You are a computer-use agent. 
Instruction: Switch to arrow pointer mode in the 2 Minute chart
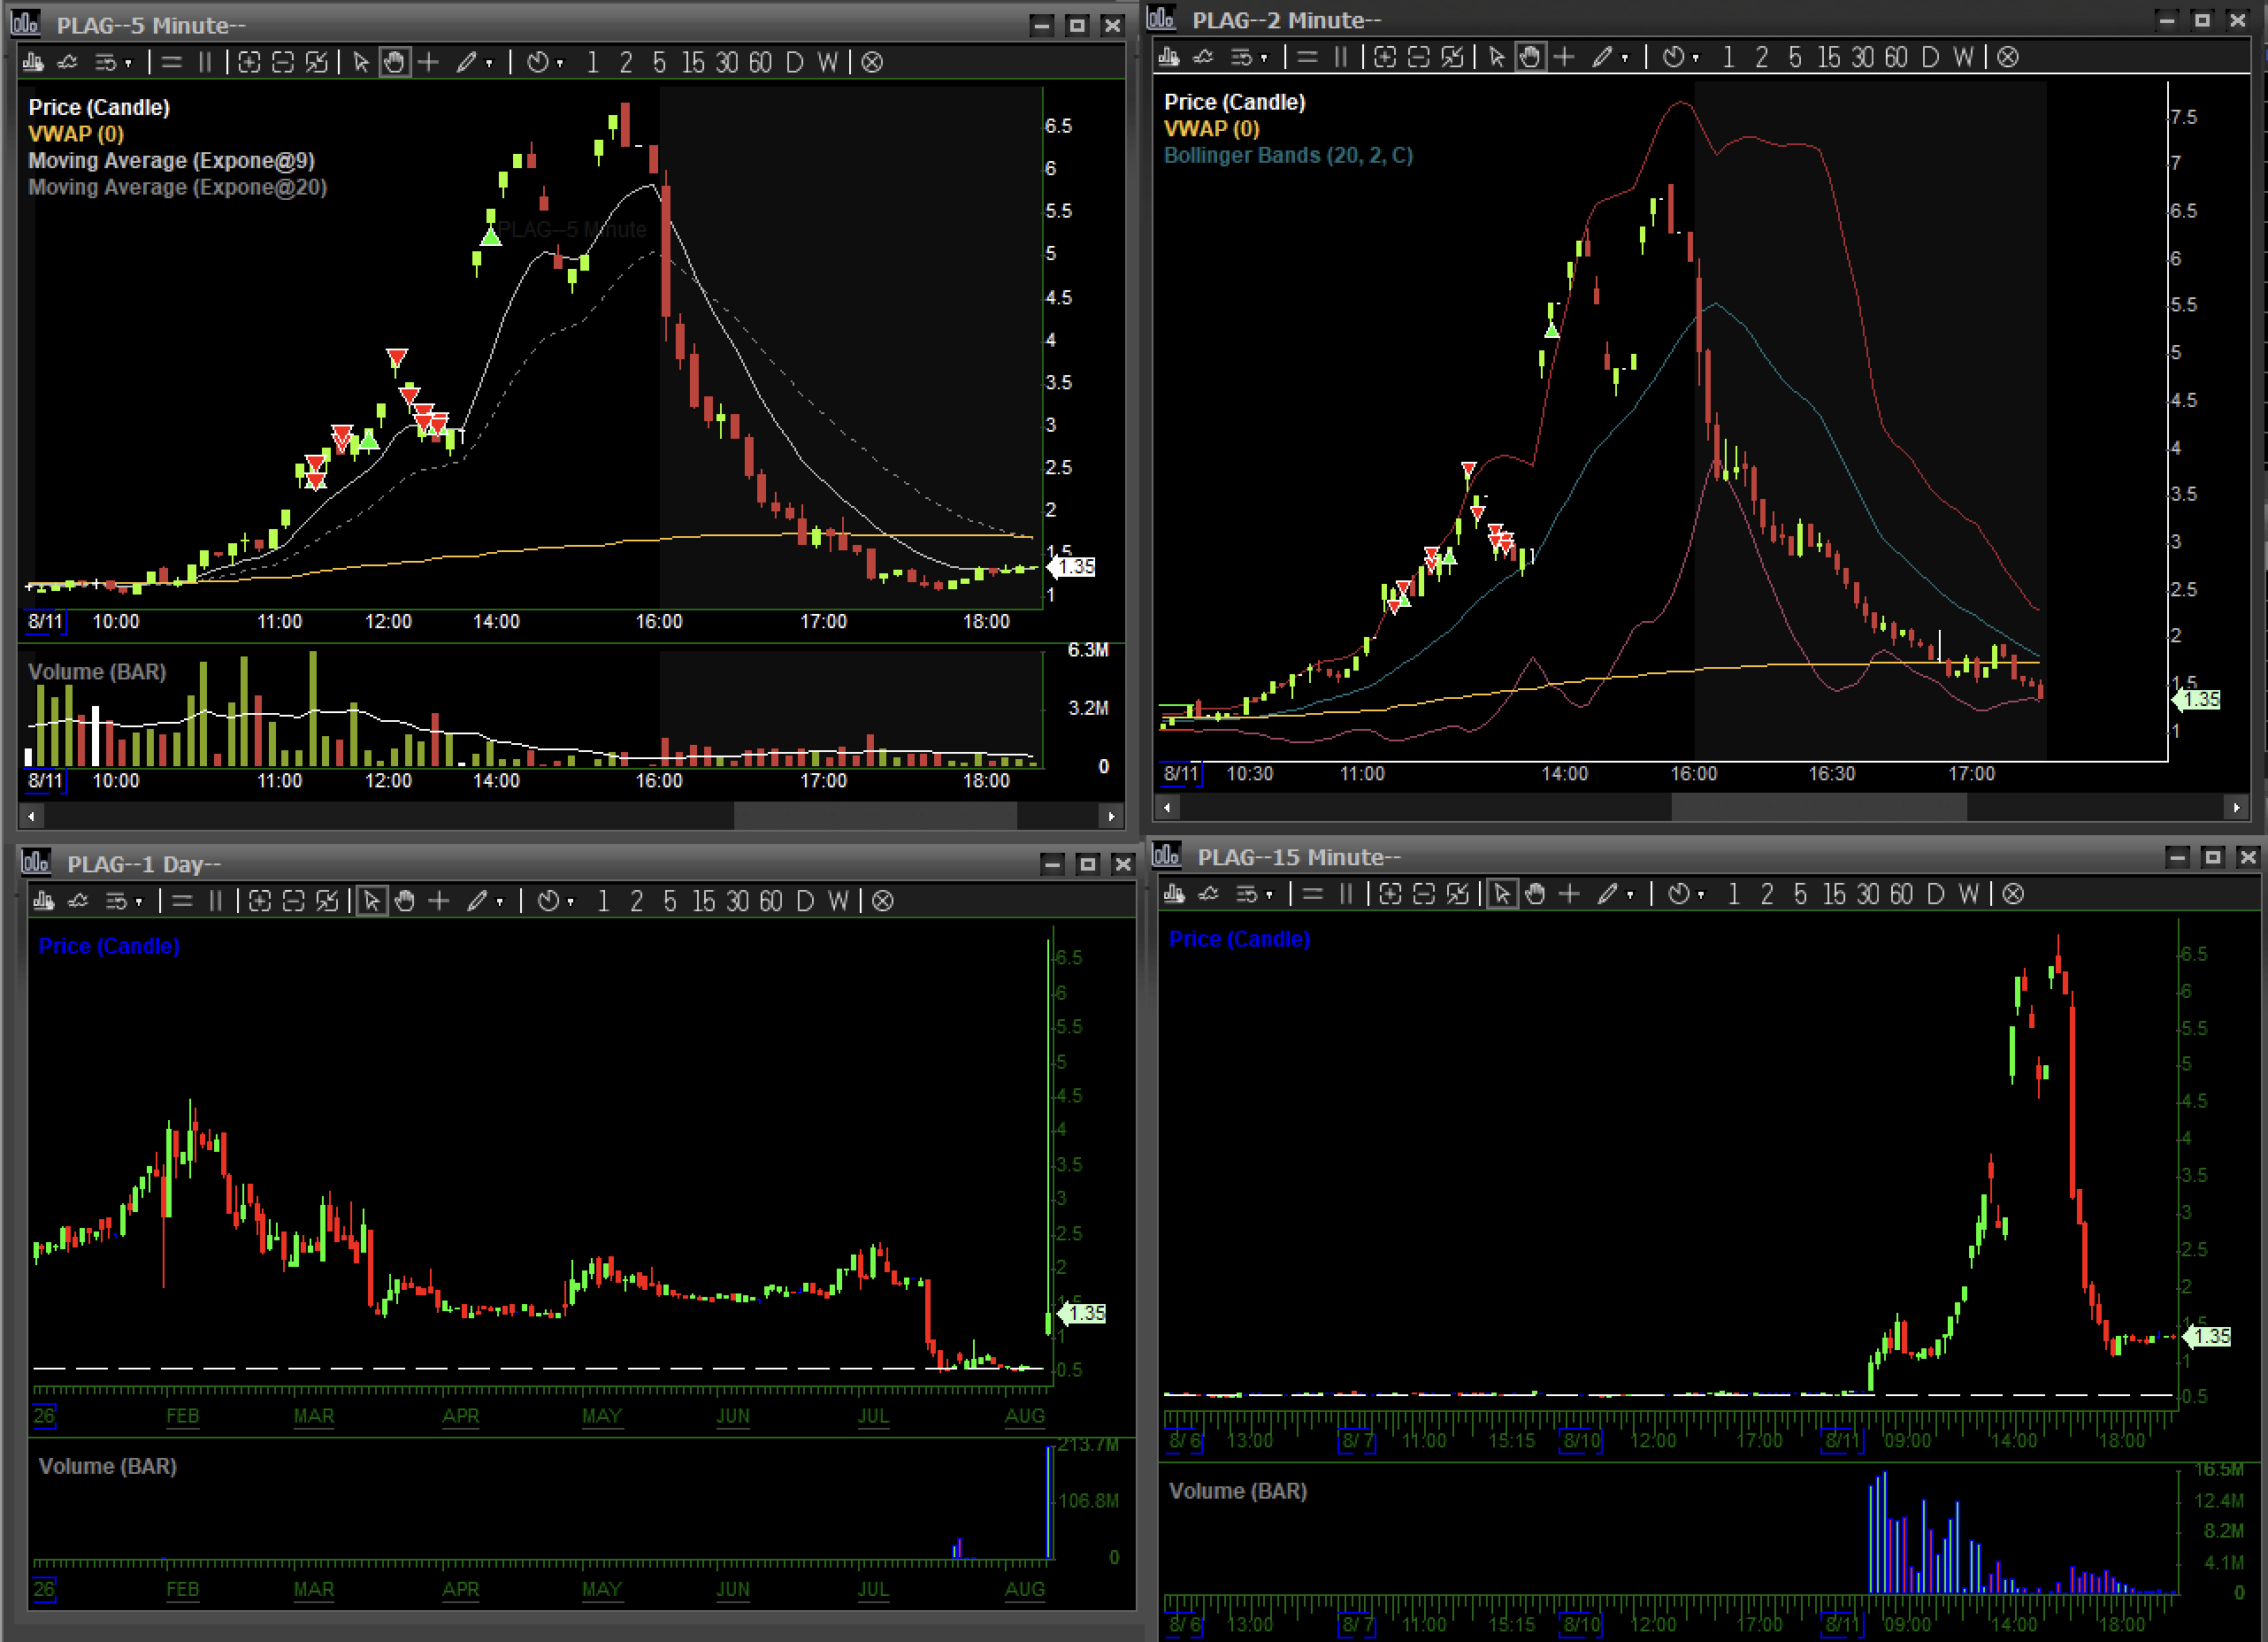click(x=1496, y=57)
